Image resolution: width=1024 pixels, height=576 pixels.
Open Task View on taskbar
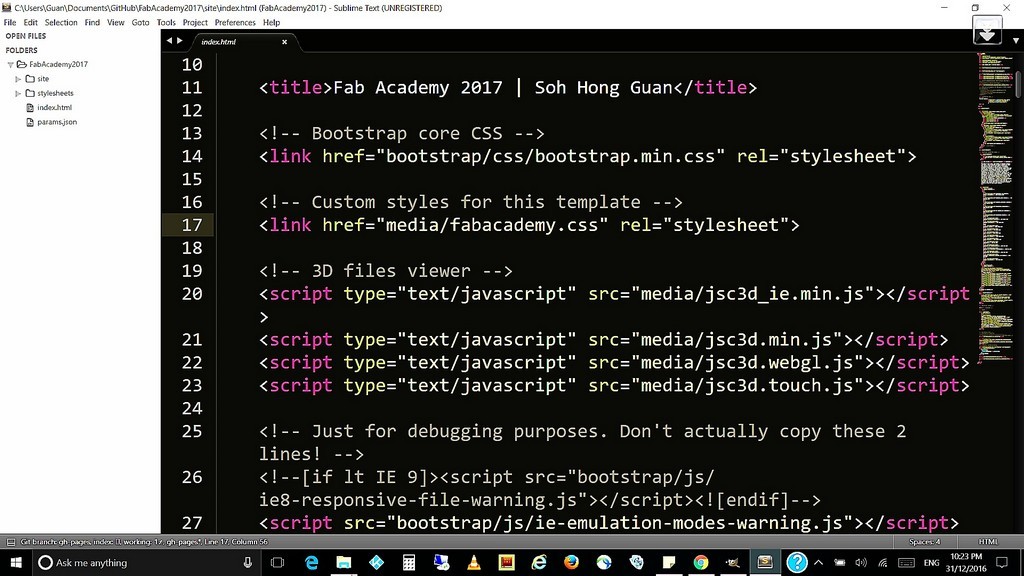pos(278,562)
